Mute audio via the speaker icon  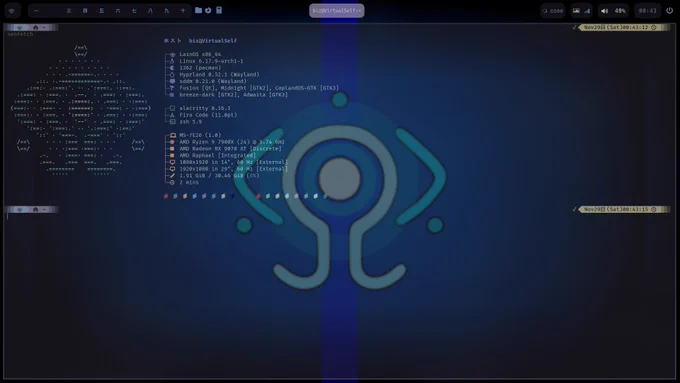604,11
